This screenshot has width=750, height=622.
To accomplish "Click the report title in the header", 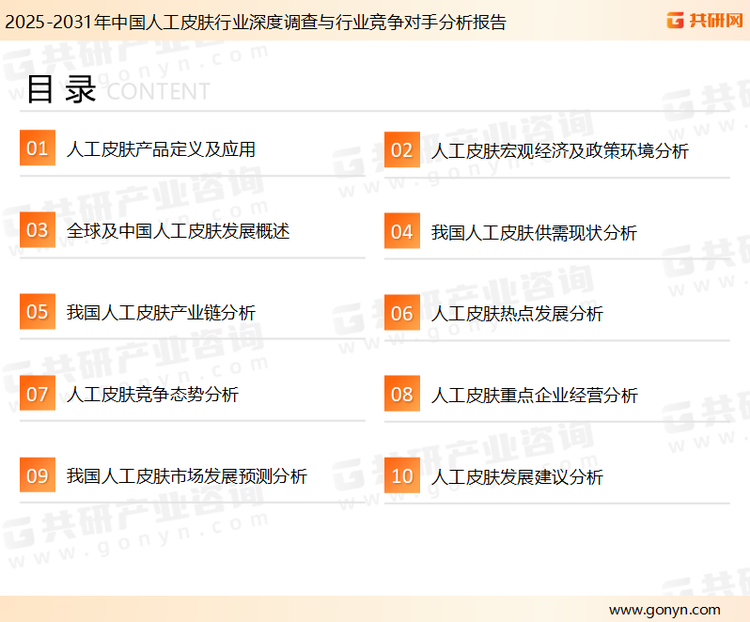I will (x=254, y=21).
